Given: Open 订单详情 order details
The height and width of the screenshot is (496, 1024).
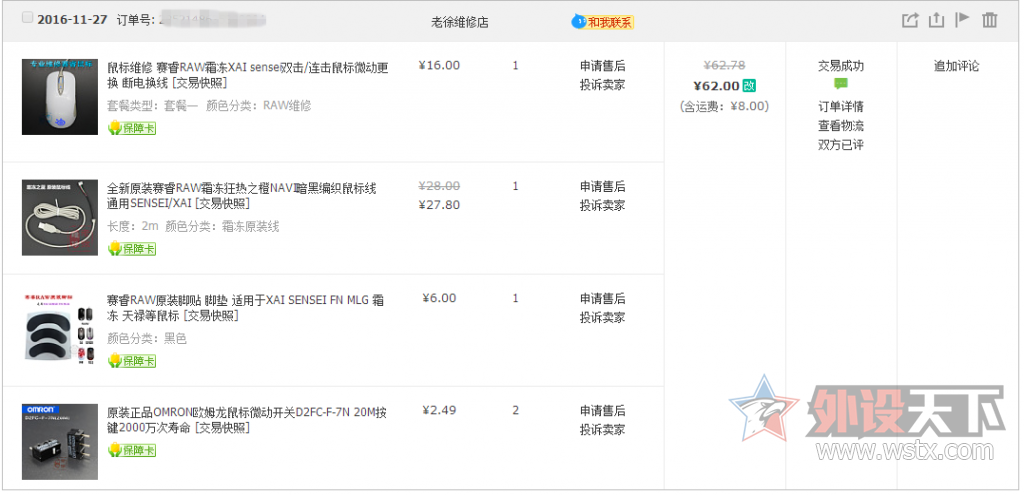Looking at the screenshot, I should [841, 106].
